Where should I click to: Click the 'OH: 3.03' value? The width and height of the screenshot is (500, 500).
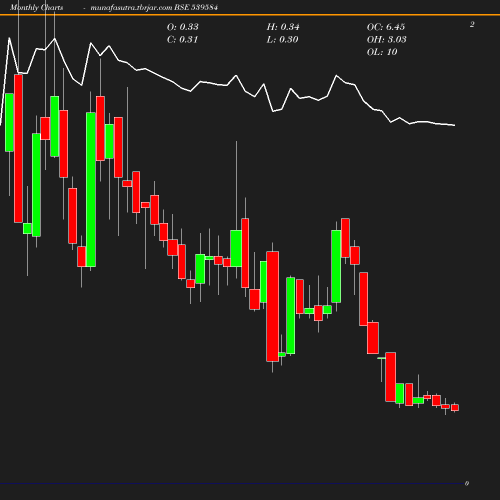387,40
